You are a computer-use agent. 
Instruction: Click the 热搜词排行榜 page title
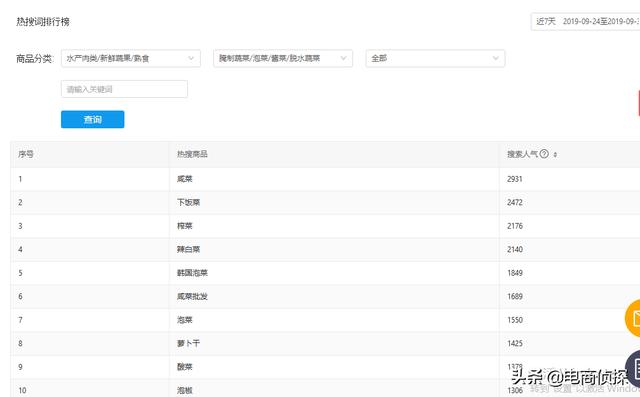[x=43, y=22]
